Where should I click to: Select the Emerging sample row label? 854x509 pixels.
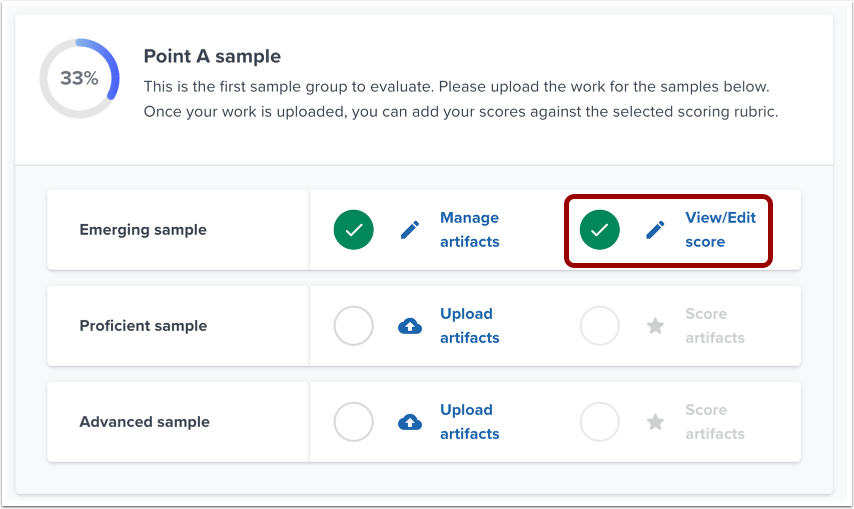(x=143, y=230)
